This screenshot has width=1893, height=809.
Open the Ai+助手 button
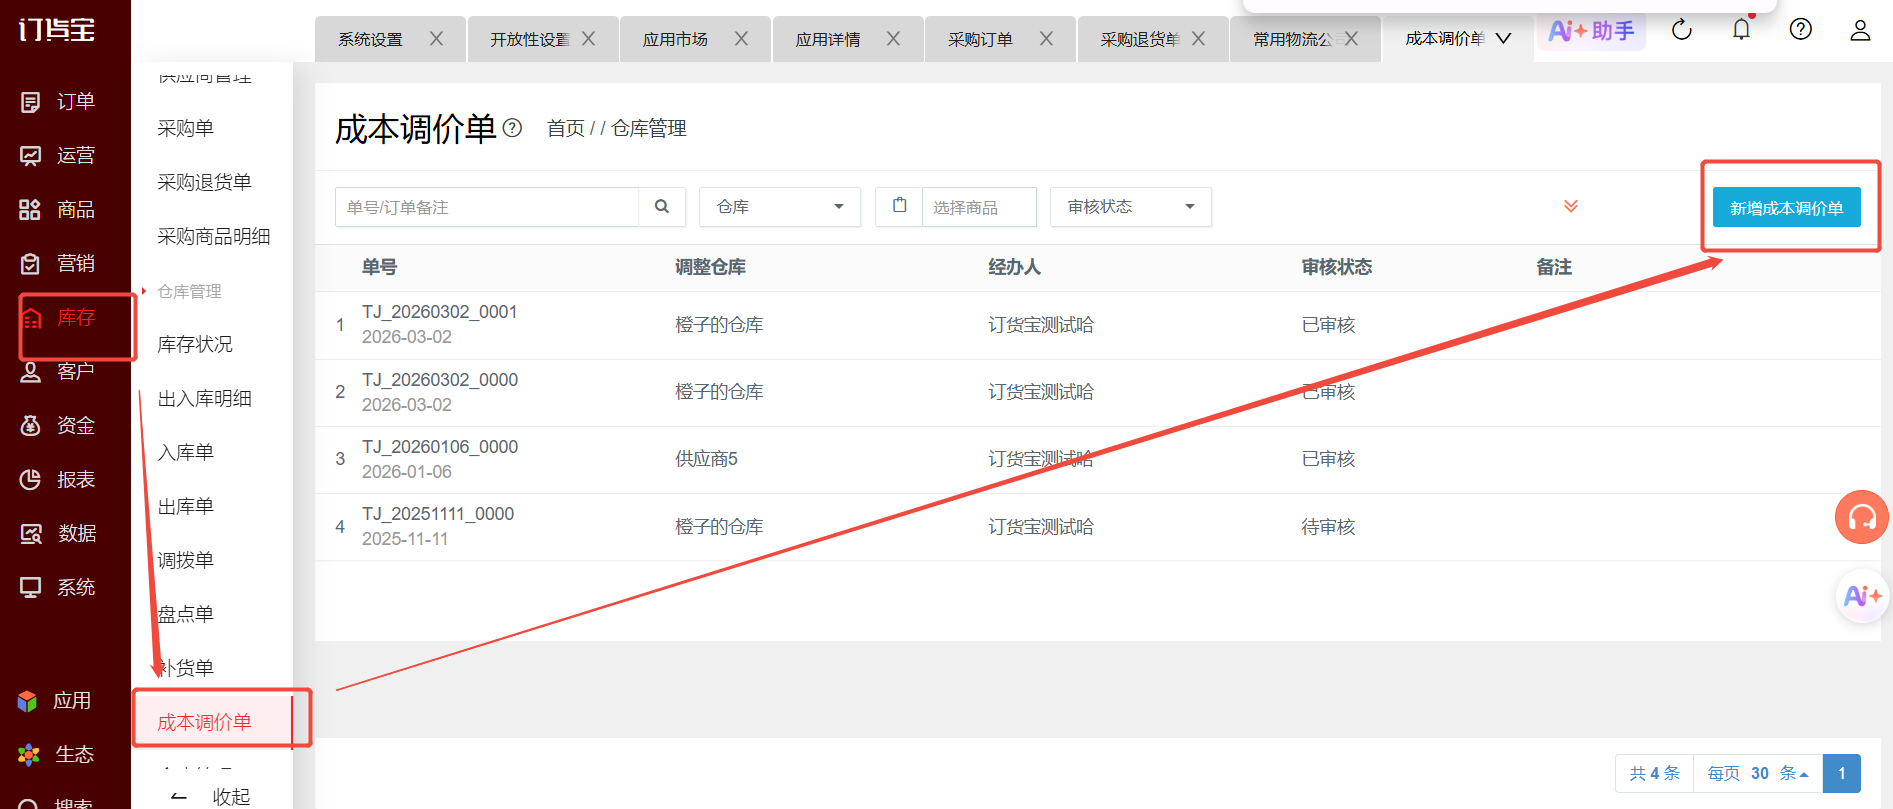pos(1591,31)
